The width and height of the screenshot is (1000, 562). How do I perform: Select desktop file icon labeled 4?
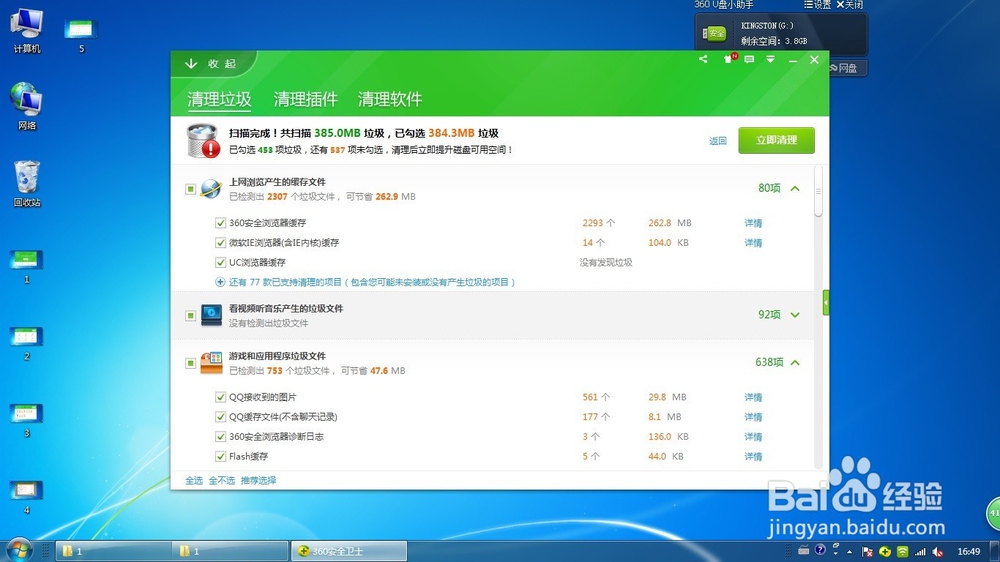click(26, 497)
